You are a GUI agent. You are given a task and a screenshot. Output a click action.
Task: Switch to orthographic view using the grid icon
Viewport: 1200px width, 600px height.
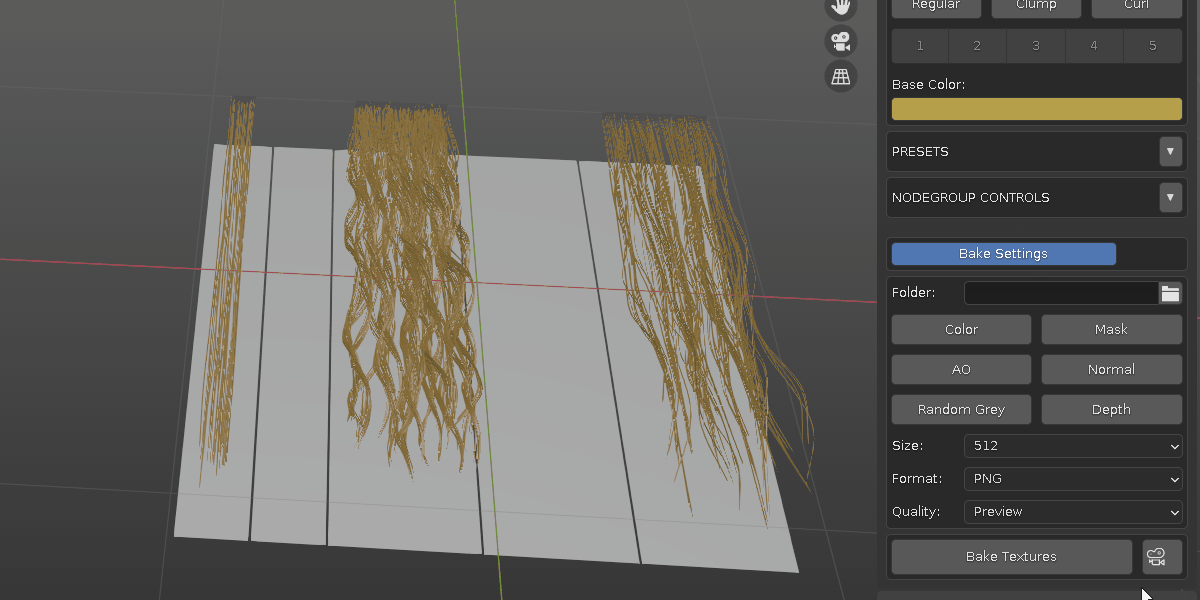840,76
